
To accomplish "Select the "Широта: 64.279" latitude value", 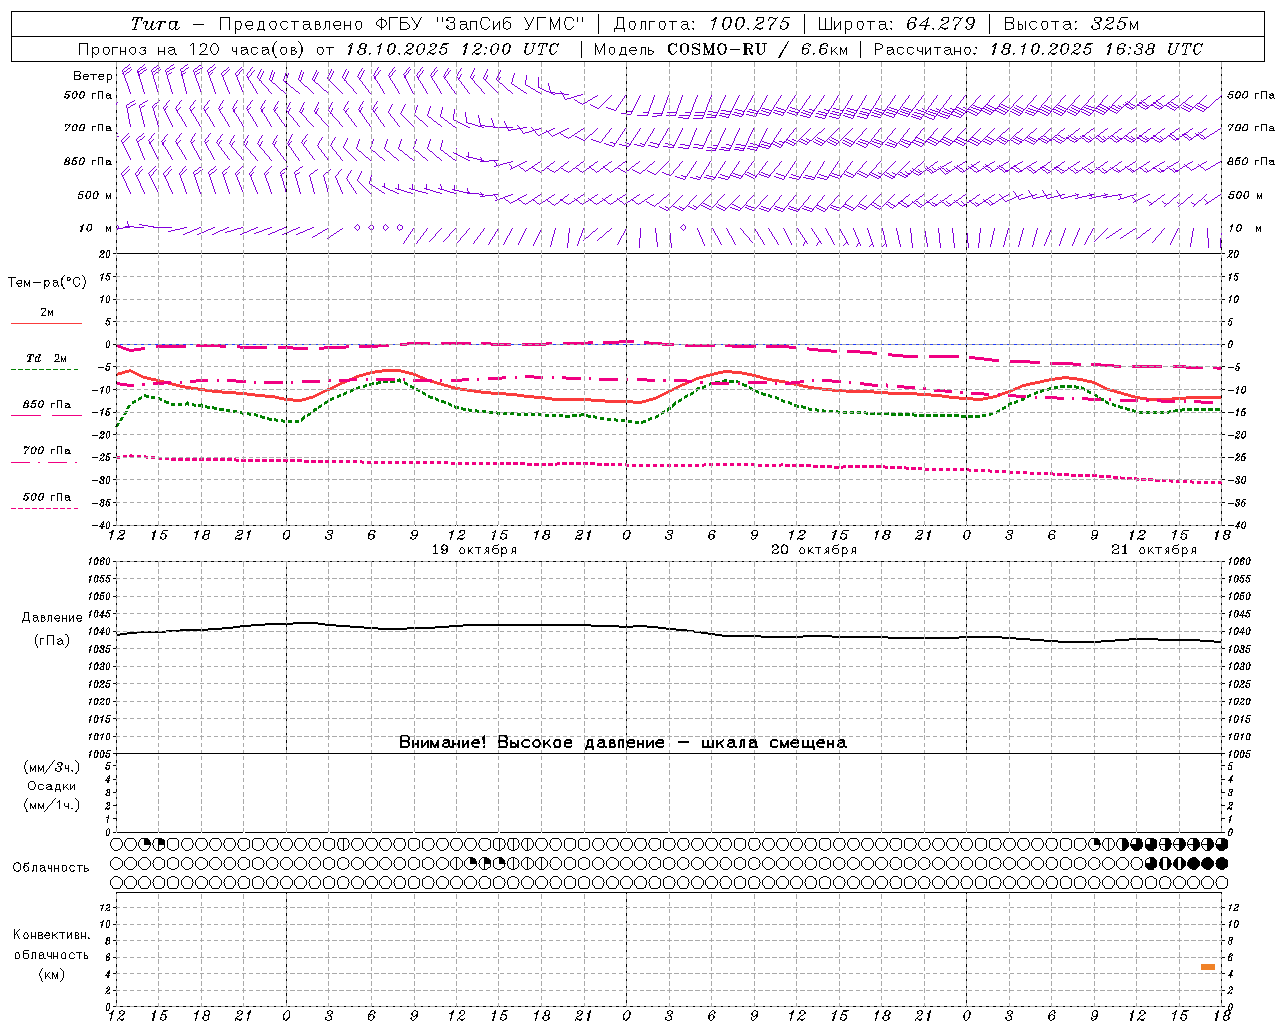I will pyautogui.click(x=896, y=24).
